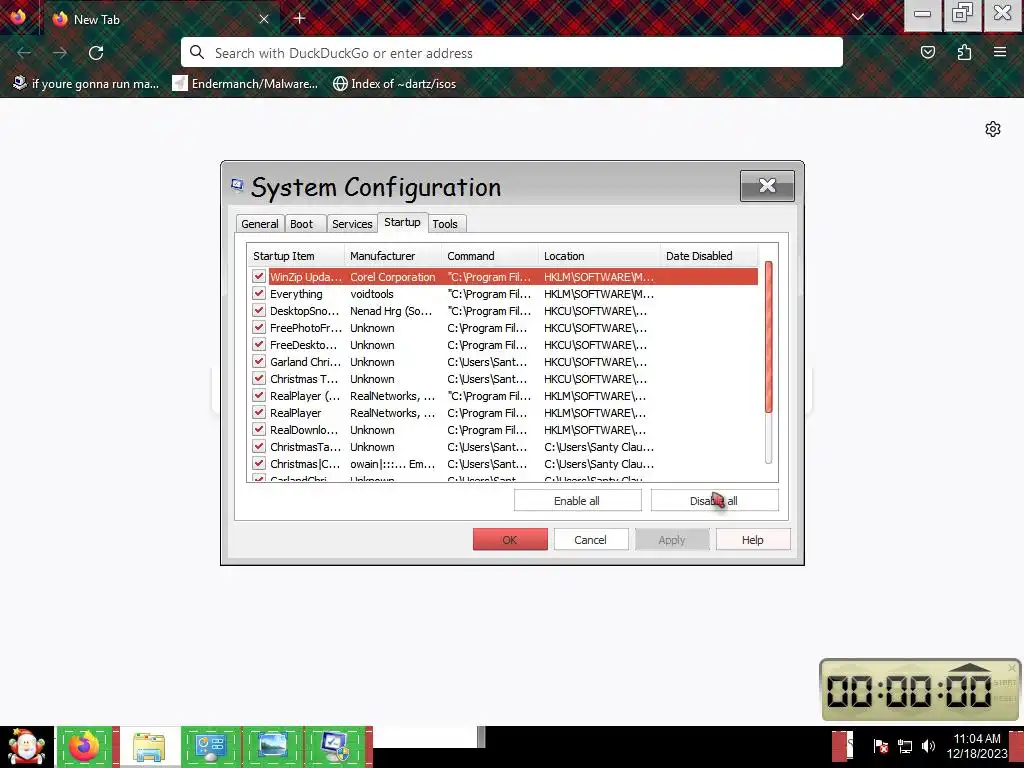Select the Startup tab
The image size is (1024, 768).
tap(402, 222)
